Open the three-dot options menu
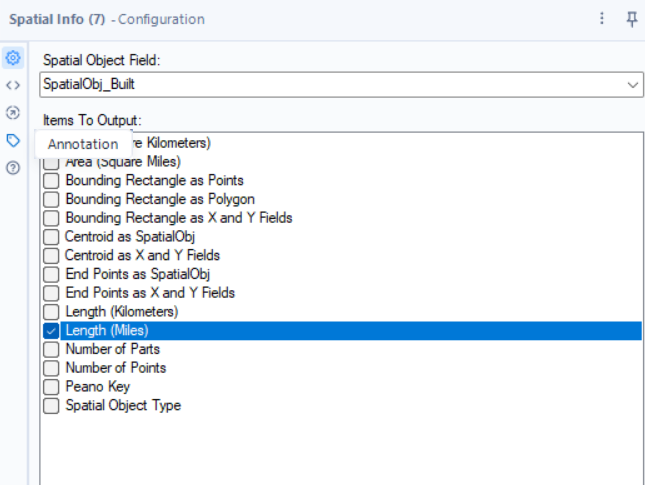The height and width of the screenshot is (485, 645). click(x=602, y=19)
